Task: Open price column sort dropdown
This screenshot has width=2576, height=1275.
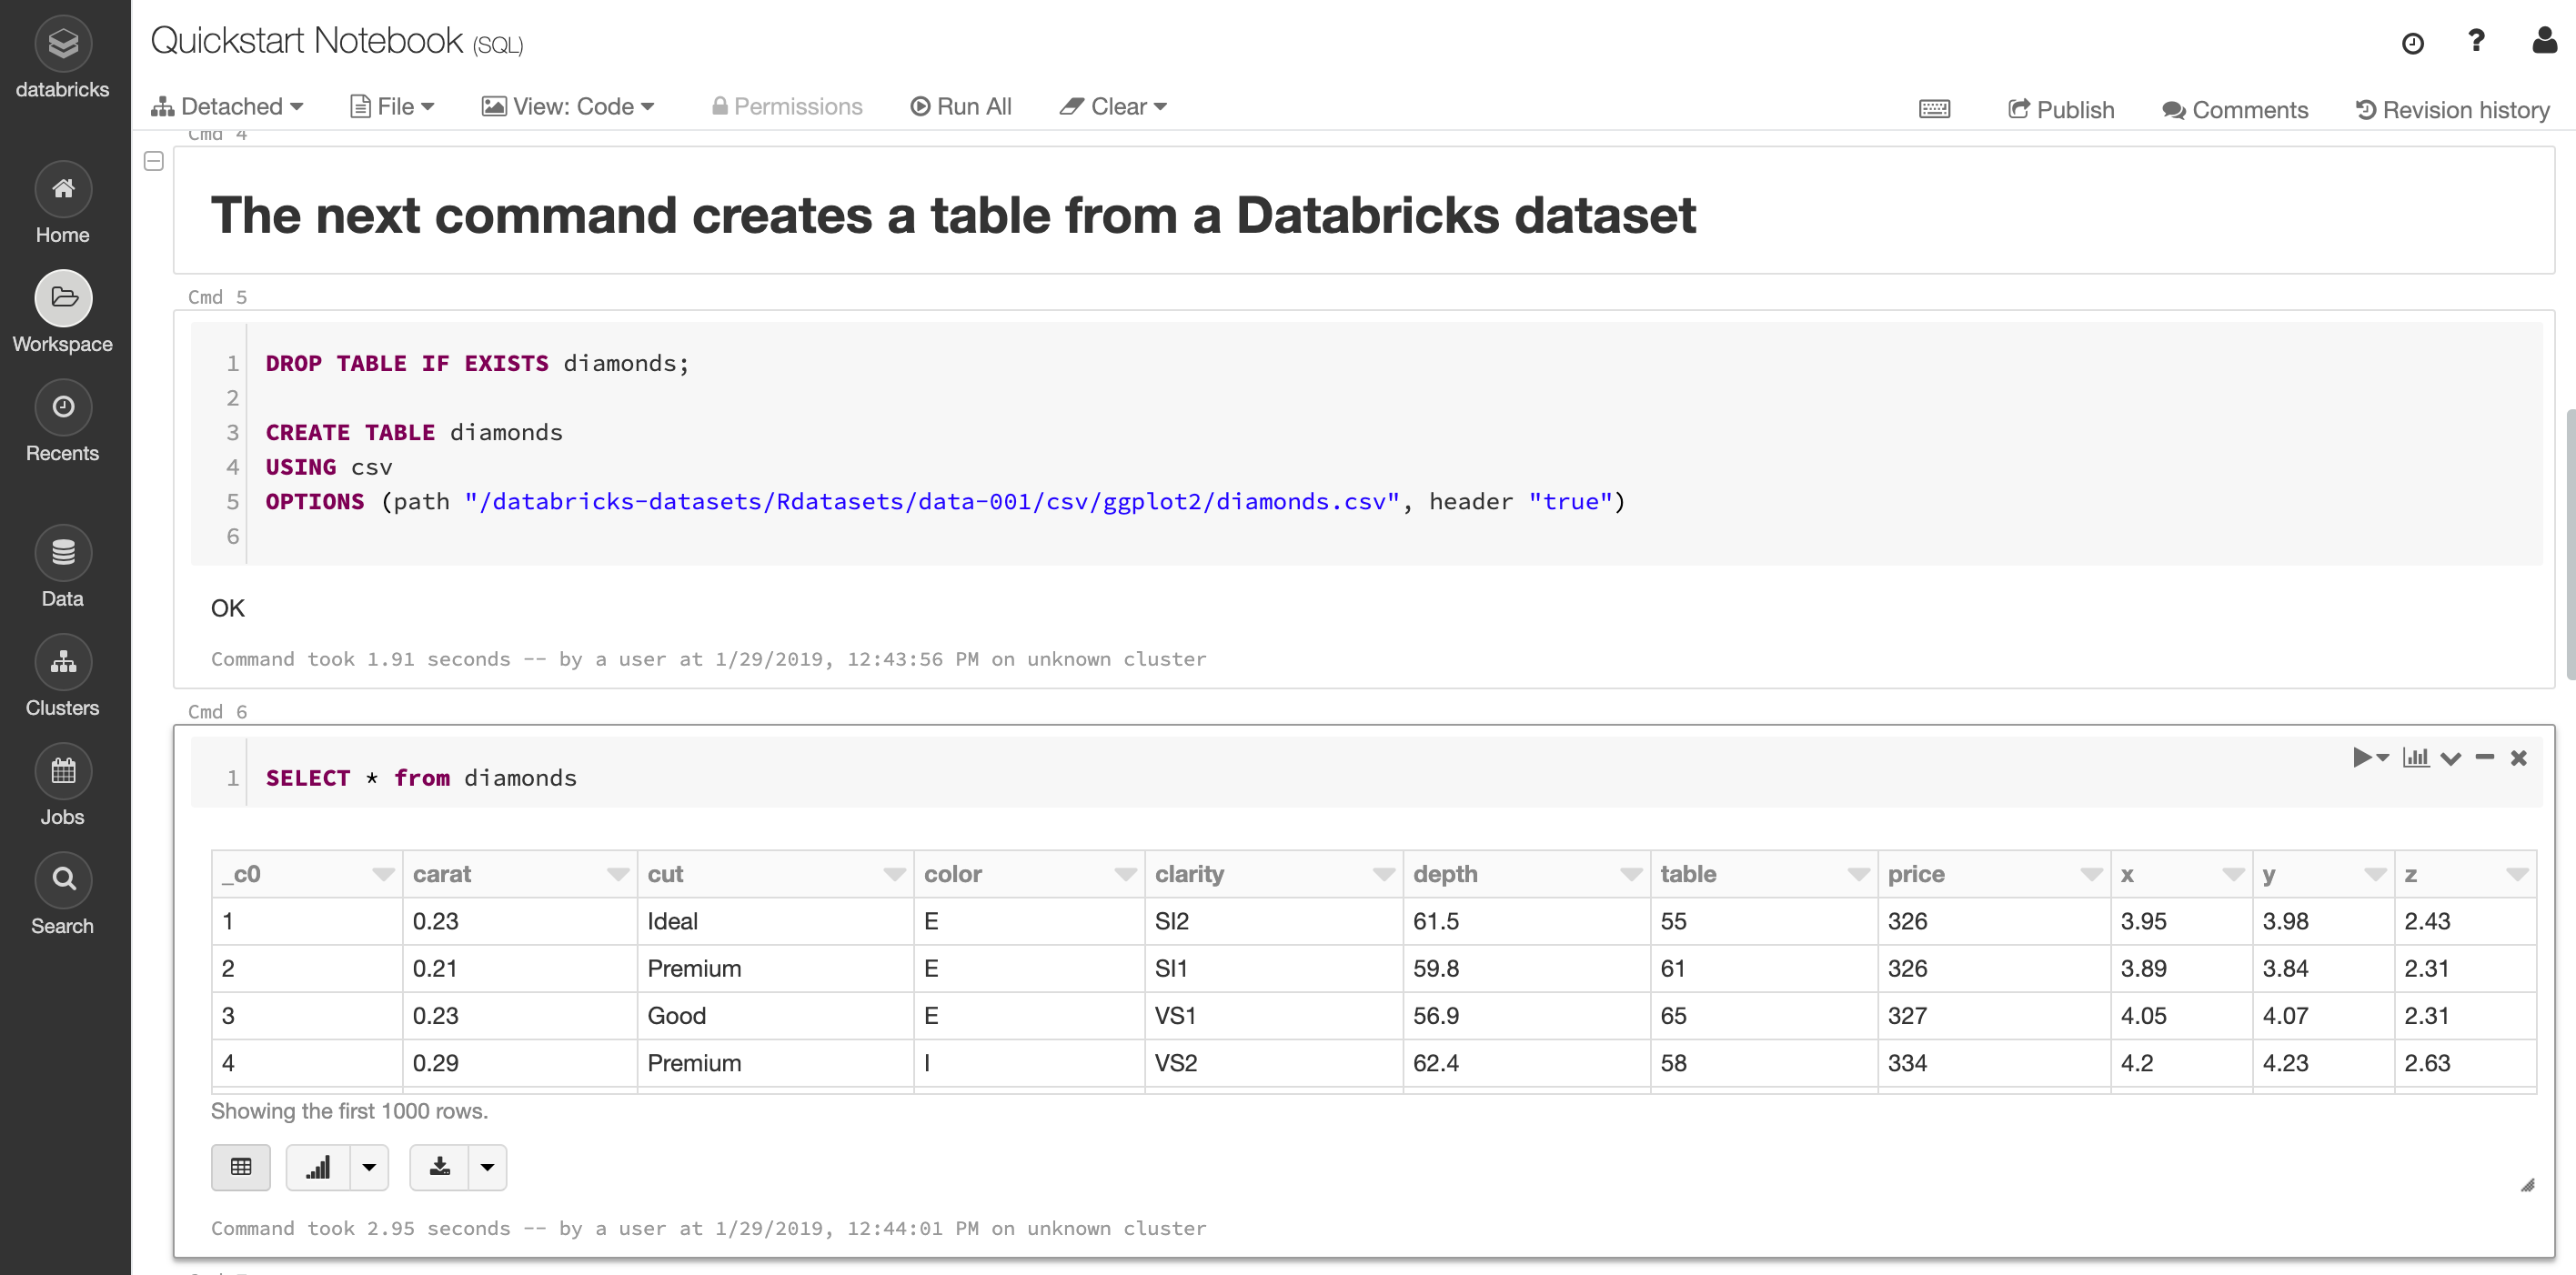Action: point(2091,875)
